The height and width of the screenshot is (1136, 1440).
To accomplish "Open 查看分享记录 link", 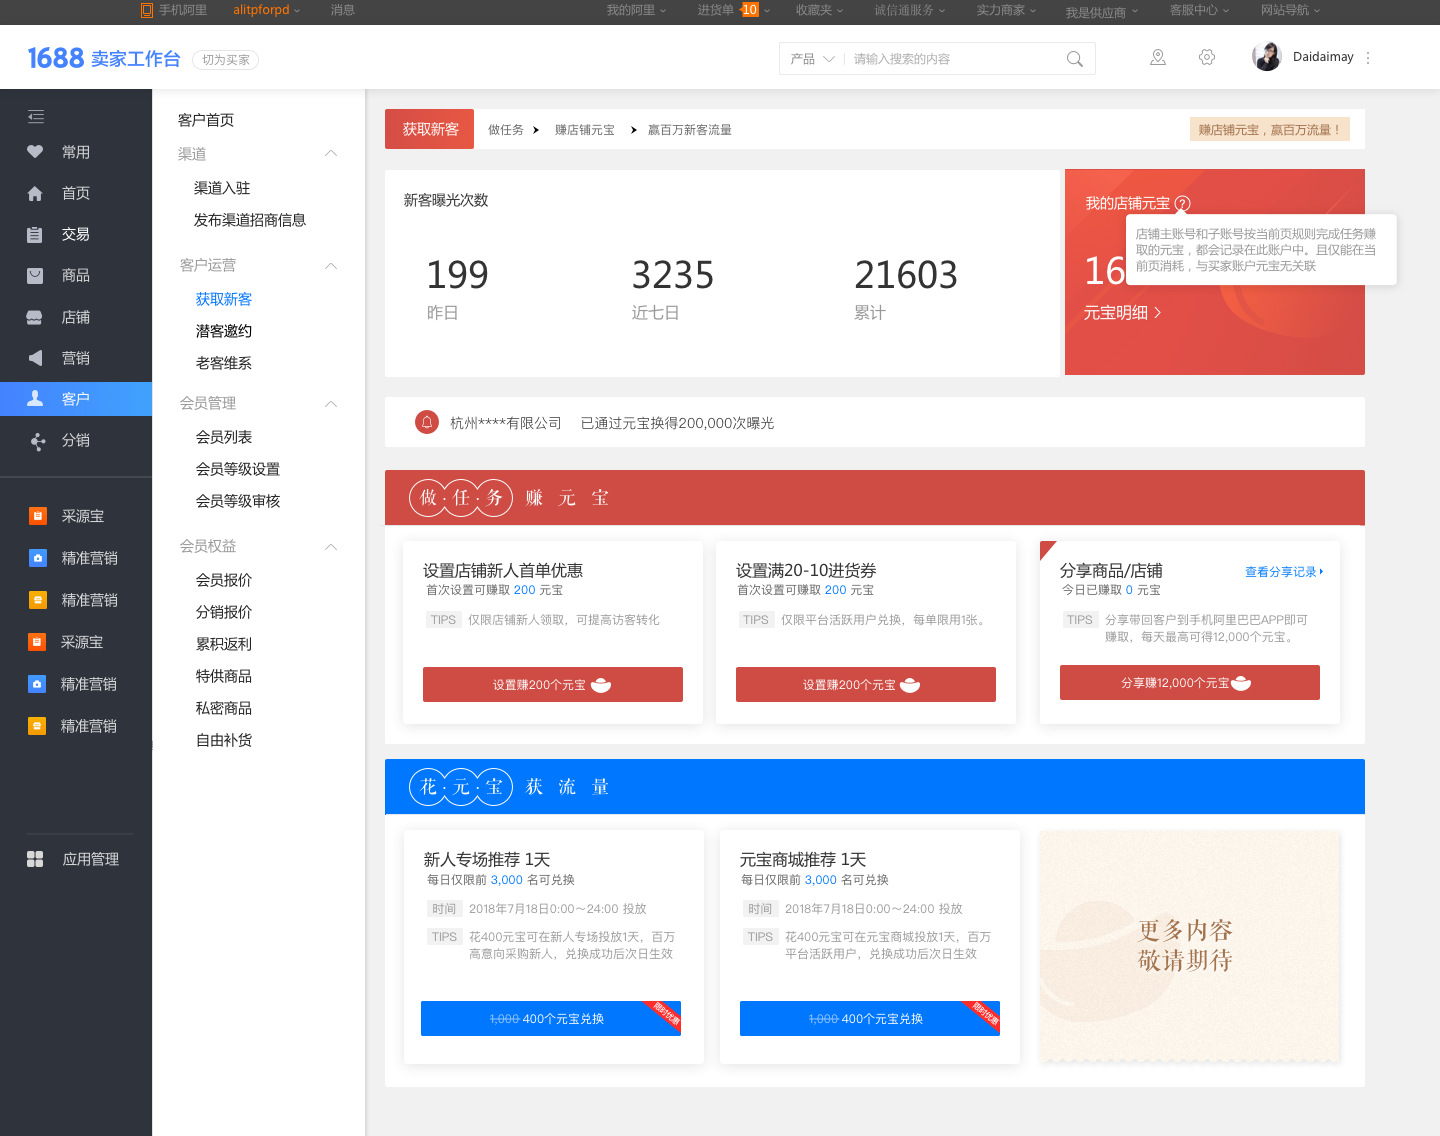I will click(1284, 572).
